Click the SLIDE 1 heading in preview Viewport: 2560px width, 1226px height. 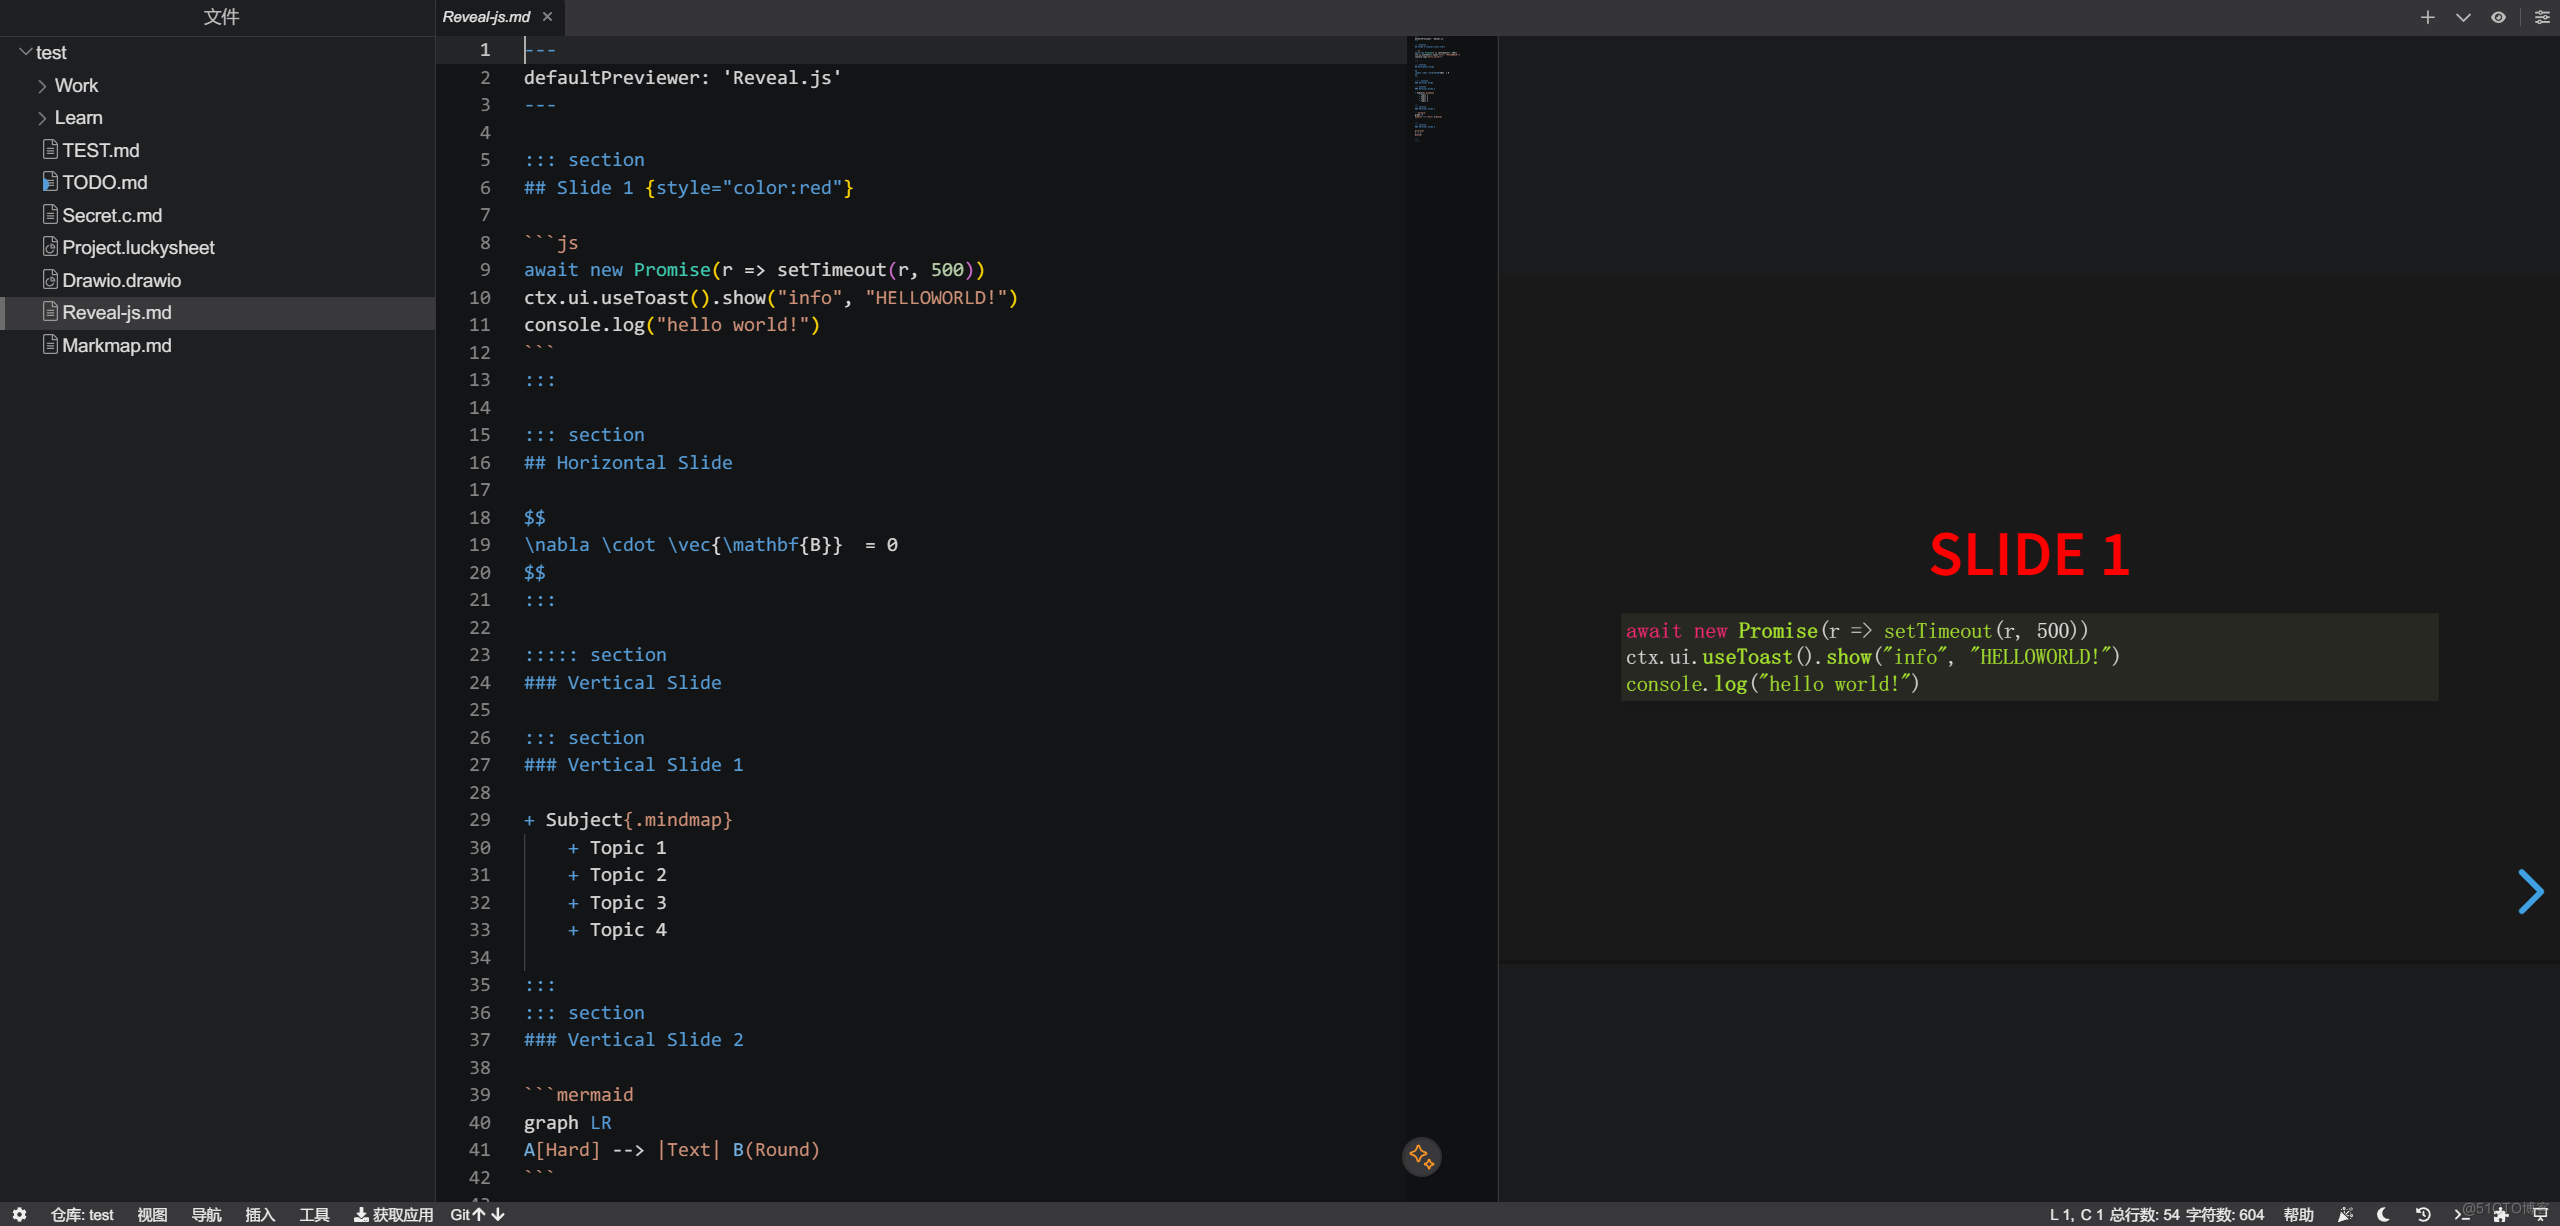pos(2029,555)
